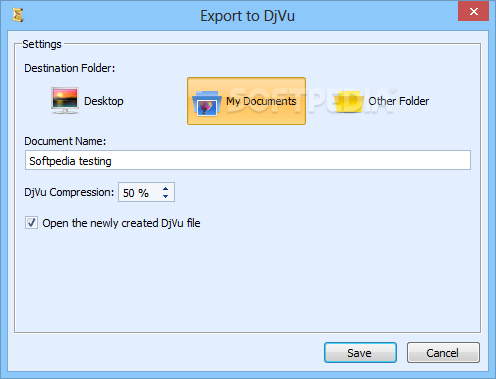Image resolution: width=496 pixels, height=379 pixels.
Task: Click inside the 50 % compression value field
Action: [x=140, y=192]
